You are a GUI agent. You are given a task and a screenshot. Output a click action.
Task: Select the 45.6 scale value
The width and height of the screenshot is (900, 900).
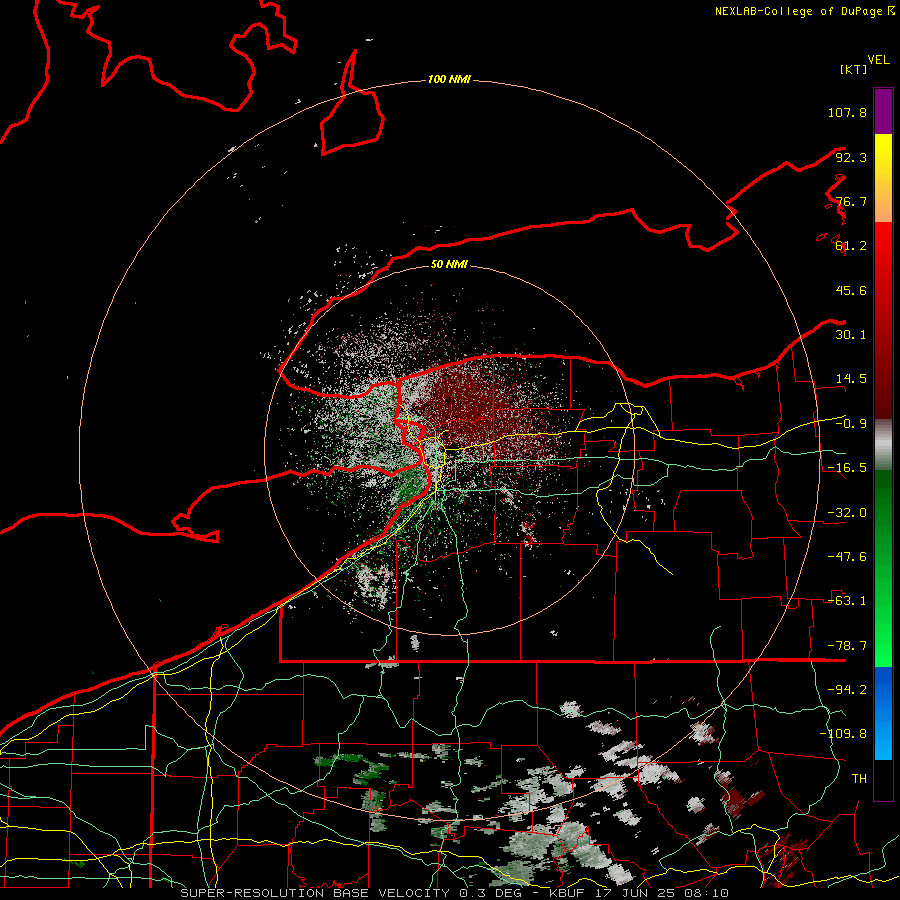click(x=851, y=290)
